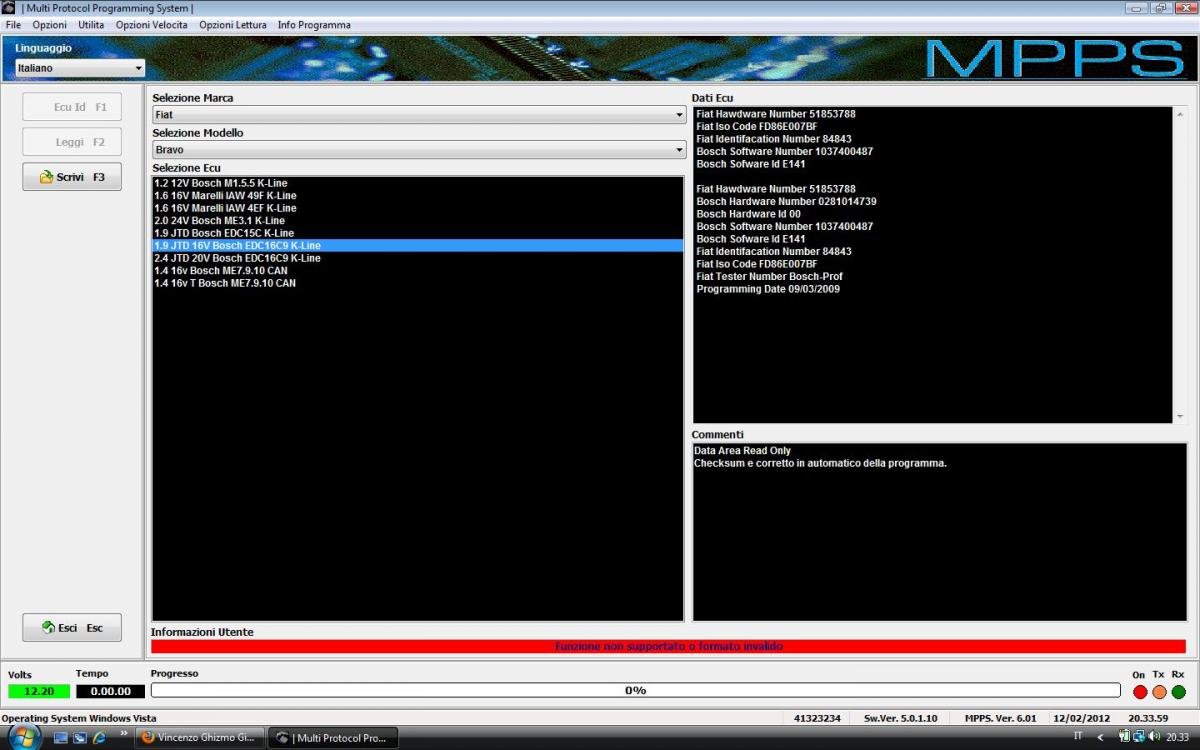Click the Leggi F2 read button
Image resolution: width=1200 pixels, height=750 pixels.
pos(72,142)
